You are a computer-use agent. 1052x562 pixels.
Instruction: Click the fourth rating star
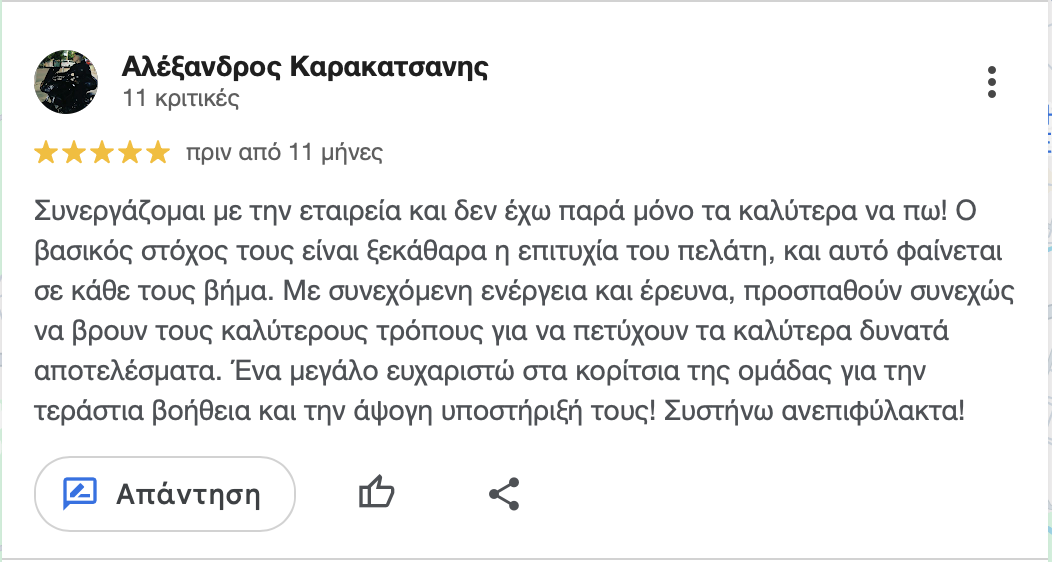point(130,153)
